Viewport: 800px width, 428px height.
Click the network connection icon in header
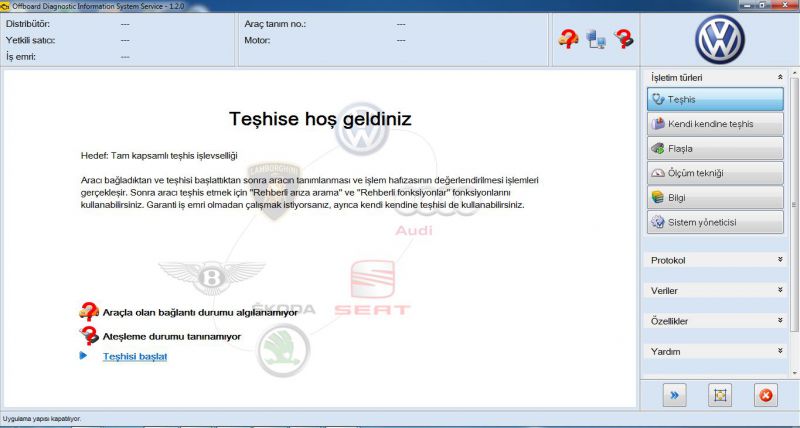point(595,39)
